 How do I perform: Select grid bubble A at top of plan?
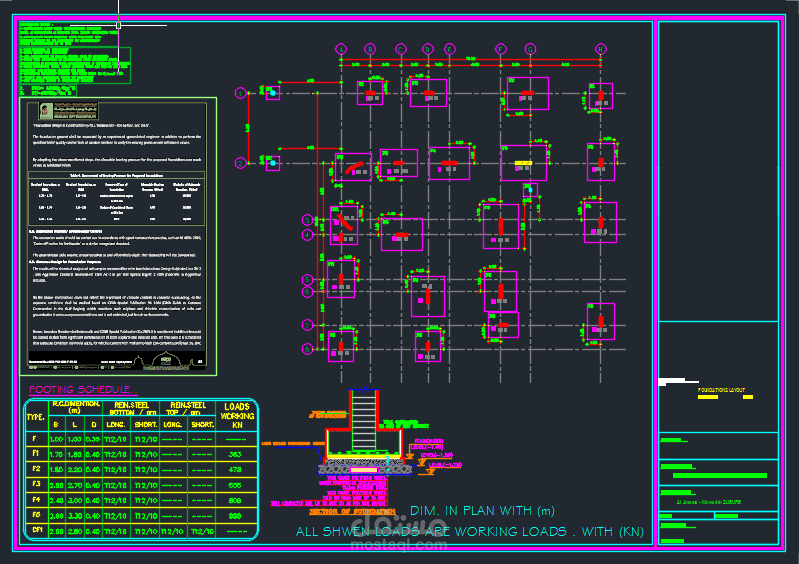click(341, 49)
